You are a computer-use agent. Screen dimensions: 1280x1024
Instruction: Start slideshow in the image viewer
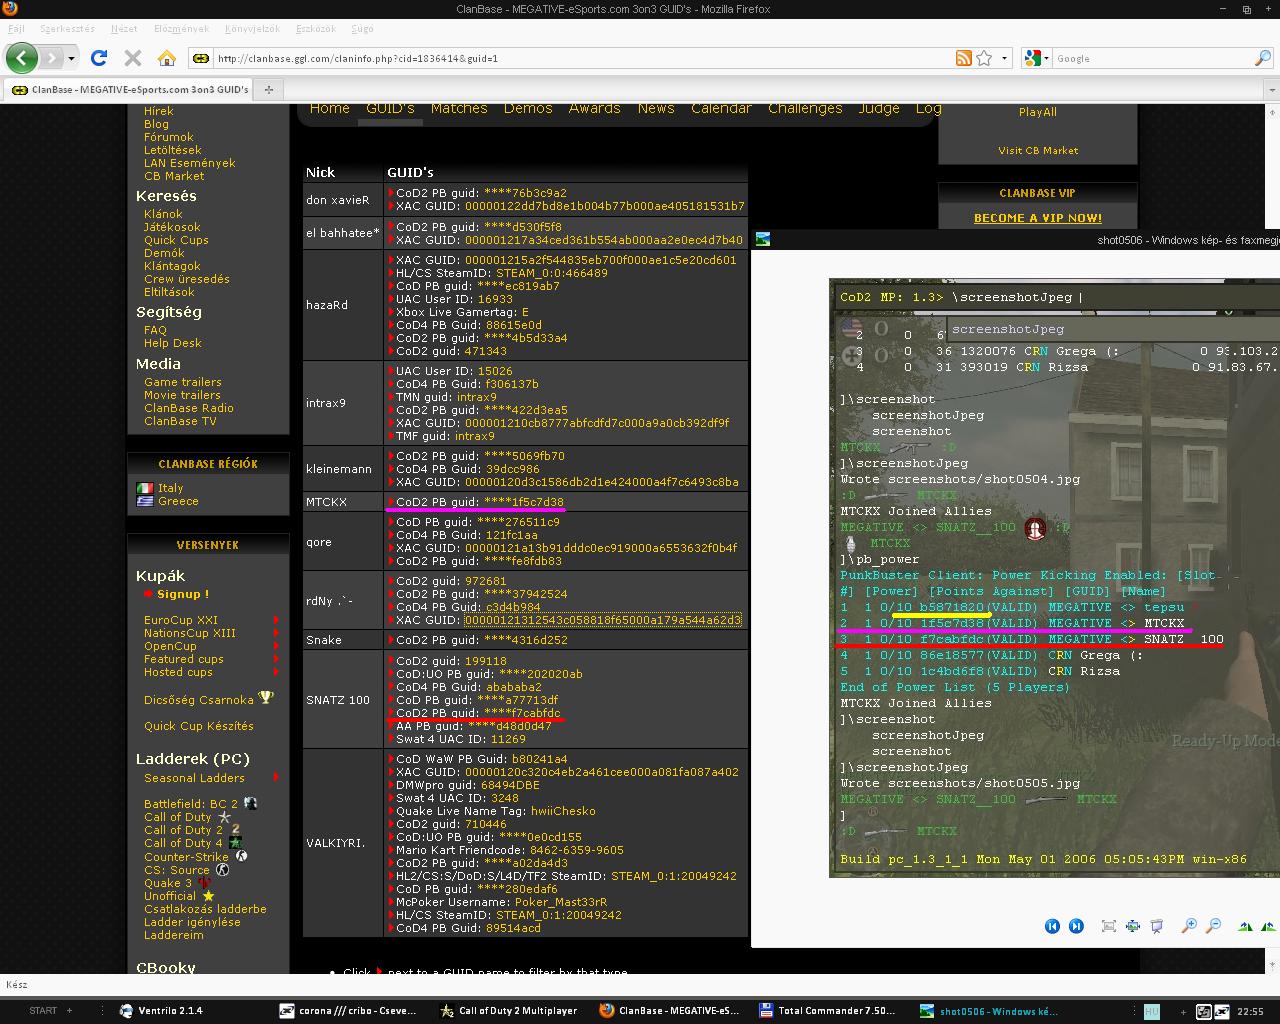(1157, 926)
